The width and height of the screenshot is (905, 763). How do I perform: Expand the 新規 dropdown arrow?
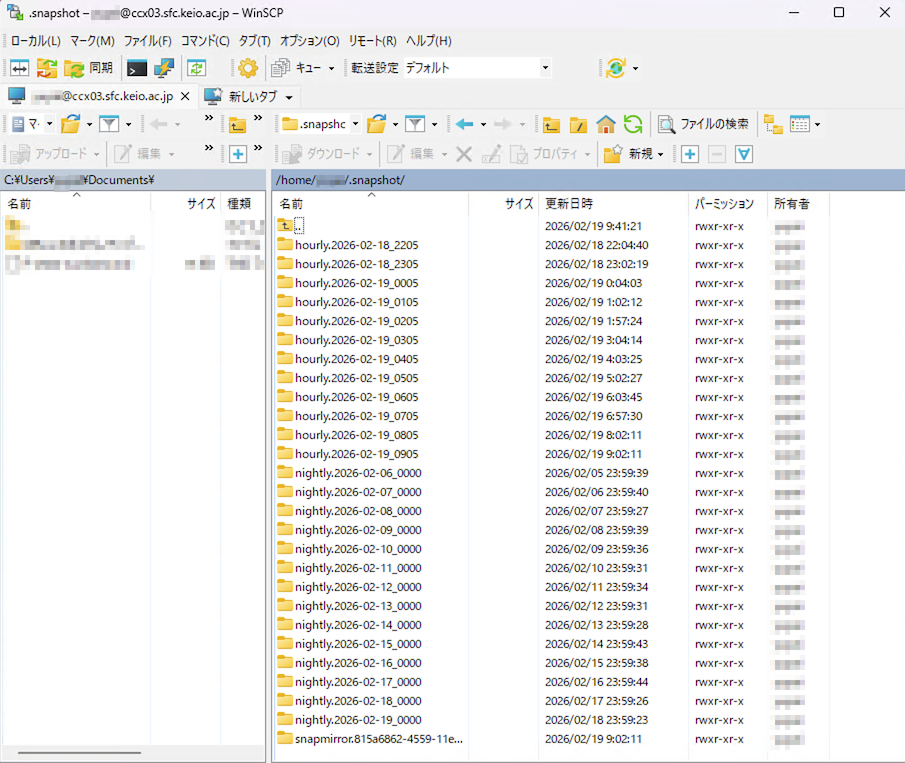click(x=660, y=154)
